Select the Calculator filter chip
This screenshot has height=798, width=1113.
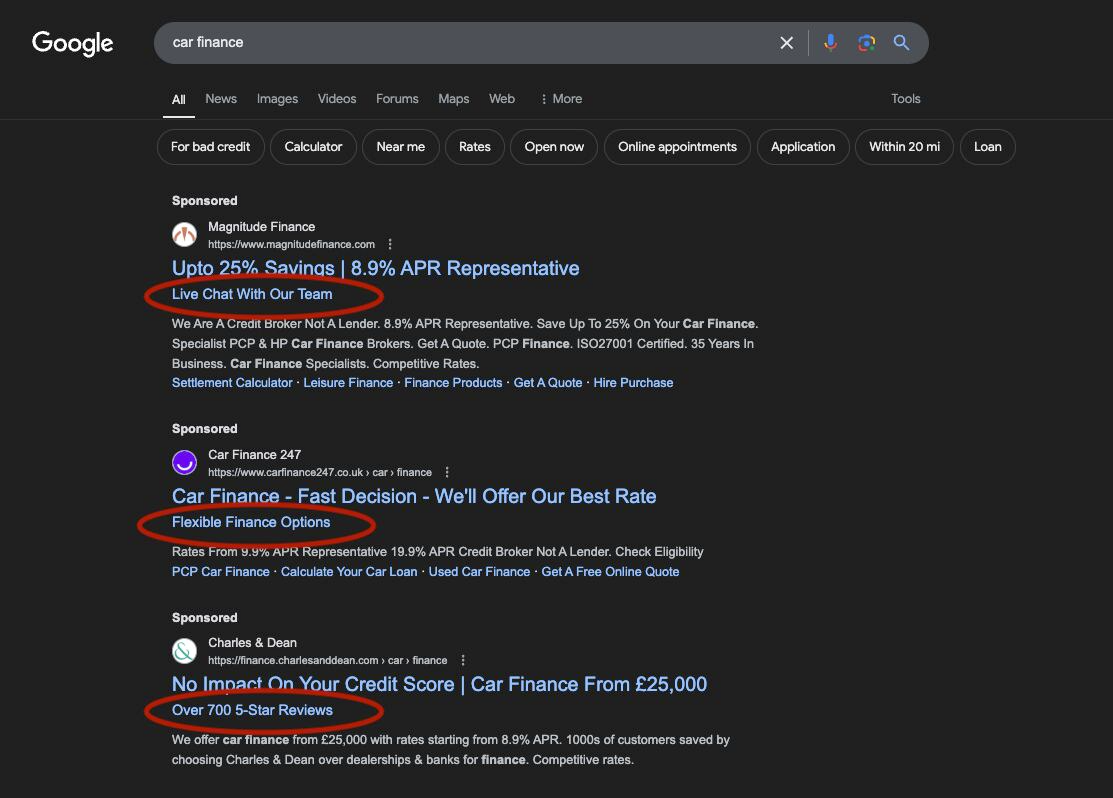[x=313, y=147]
